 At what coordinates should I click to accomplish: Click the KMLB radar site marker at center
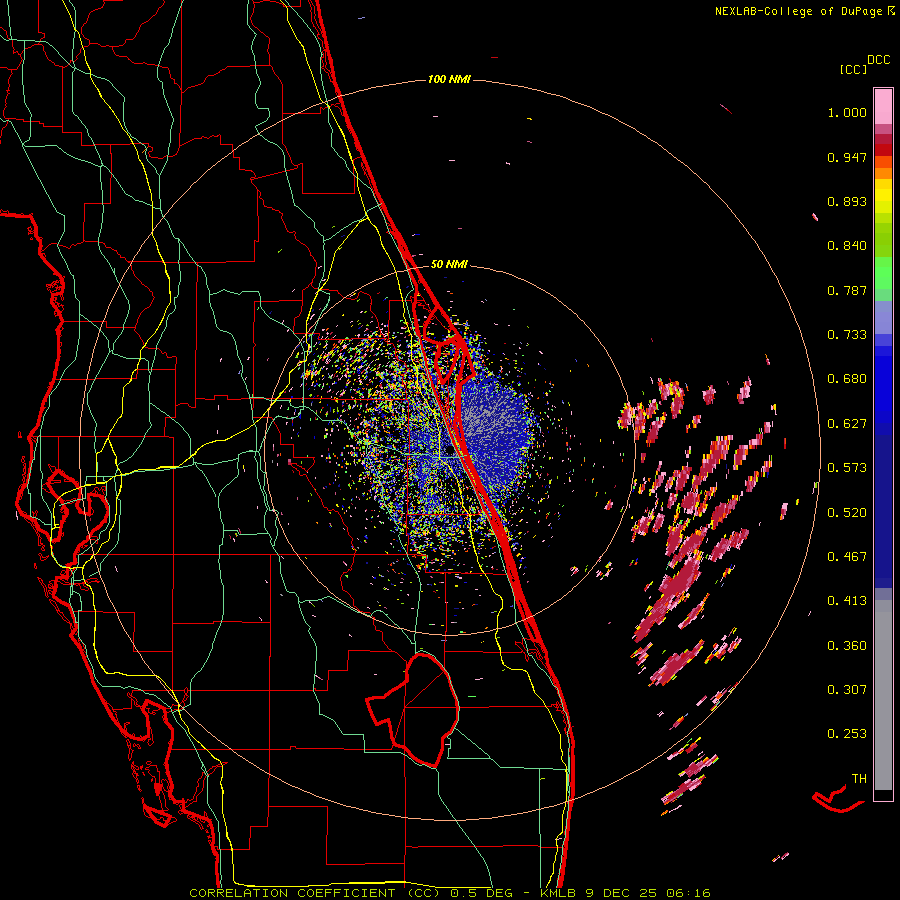pos(449,451)
